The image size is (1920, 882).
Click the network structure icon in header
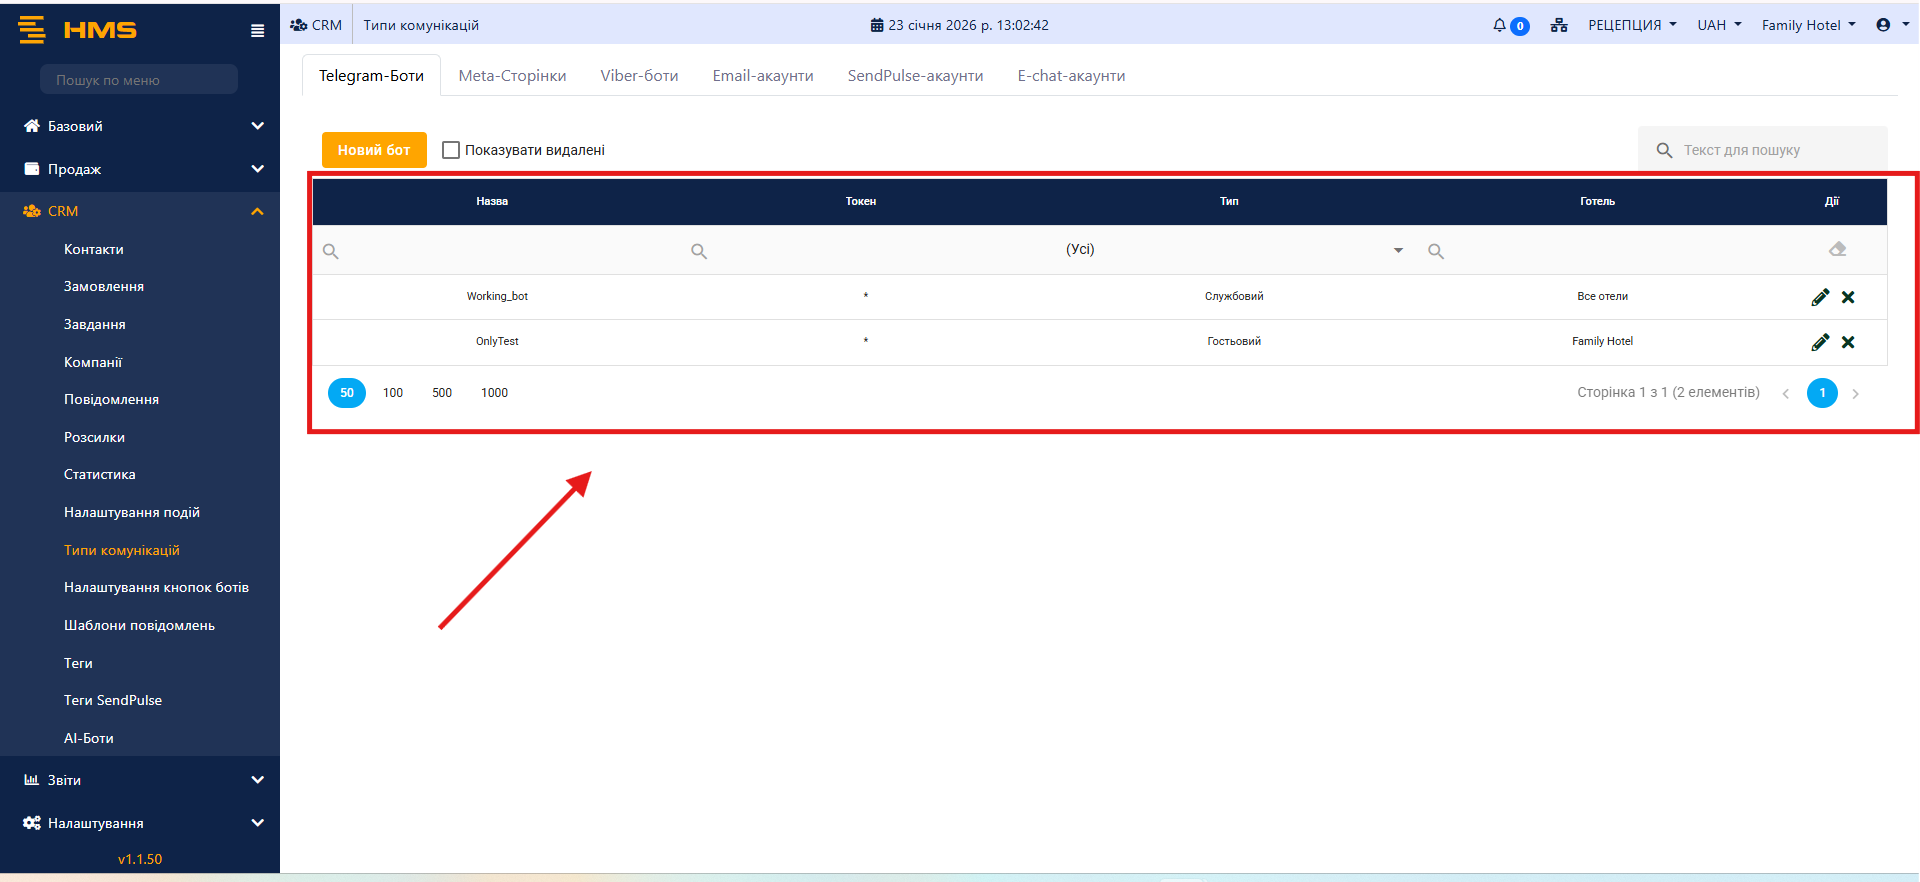tap(1558, 25)
